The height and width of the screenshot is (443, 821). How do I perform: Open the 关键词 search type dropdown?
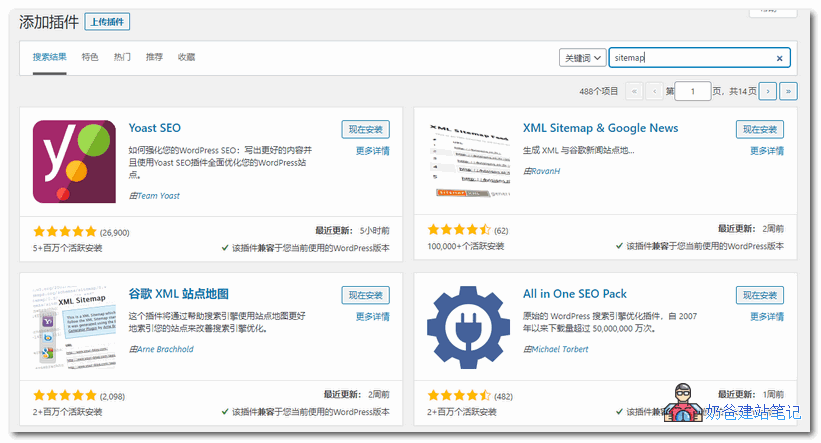click(x=582, y=58)
